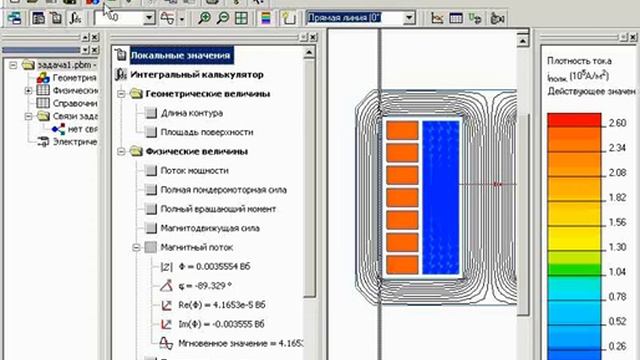Screen dimensions: 640x360
Task: Click the Uφ circuit toolbar icon
Action: (475, 18)
